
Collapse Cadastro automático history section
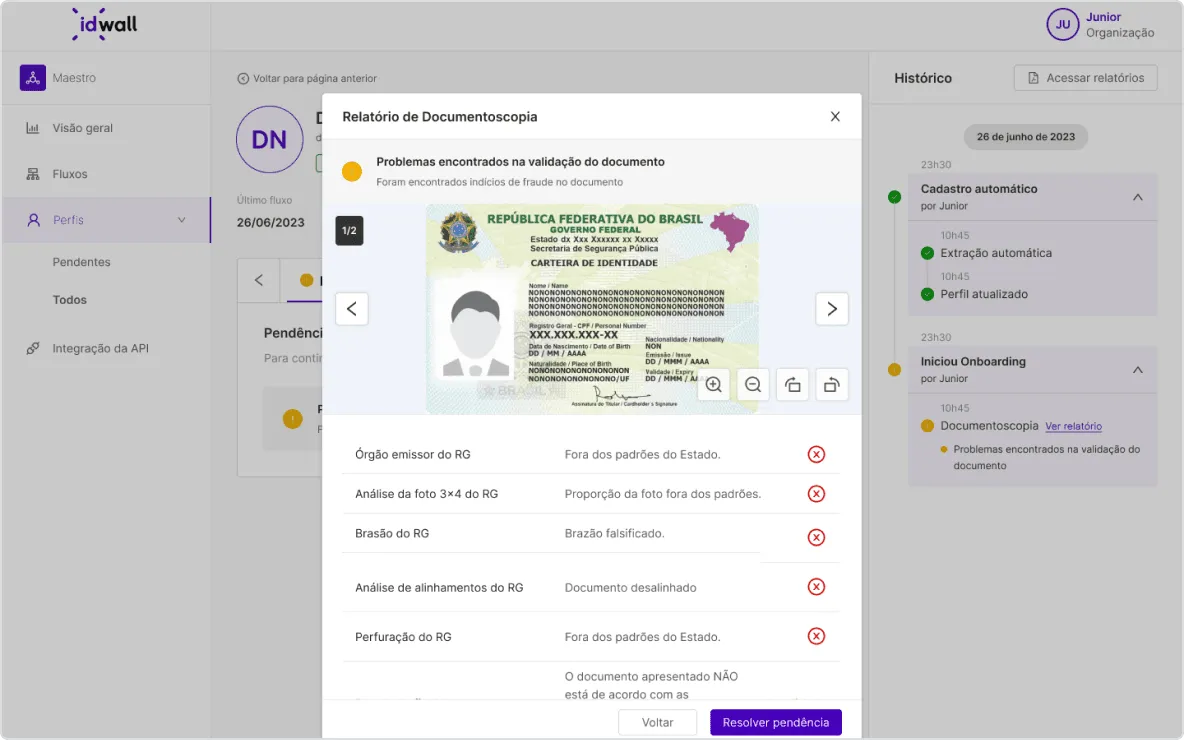(1137, 197)
